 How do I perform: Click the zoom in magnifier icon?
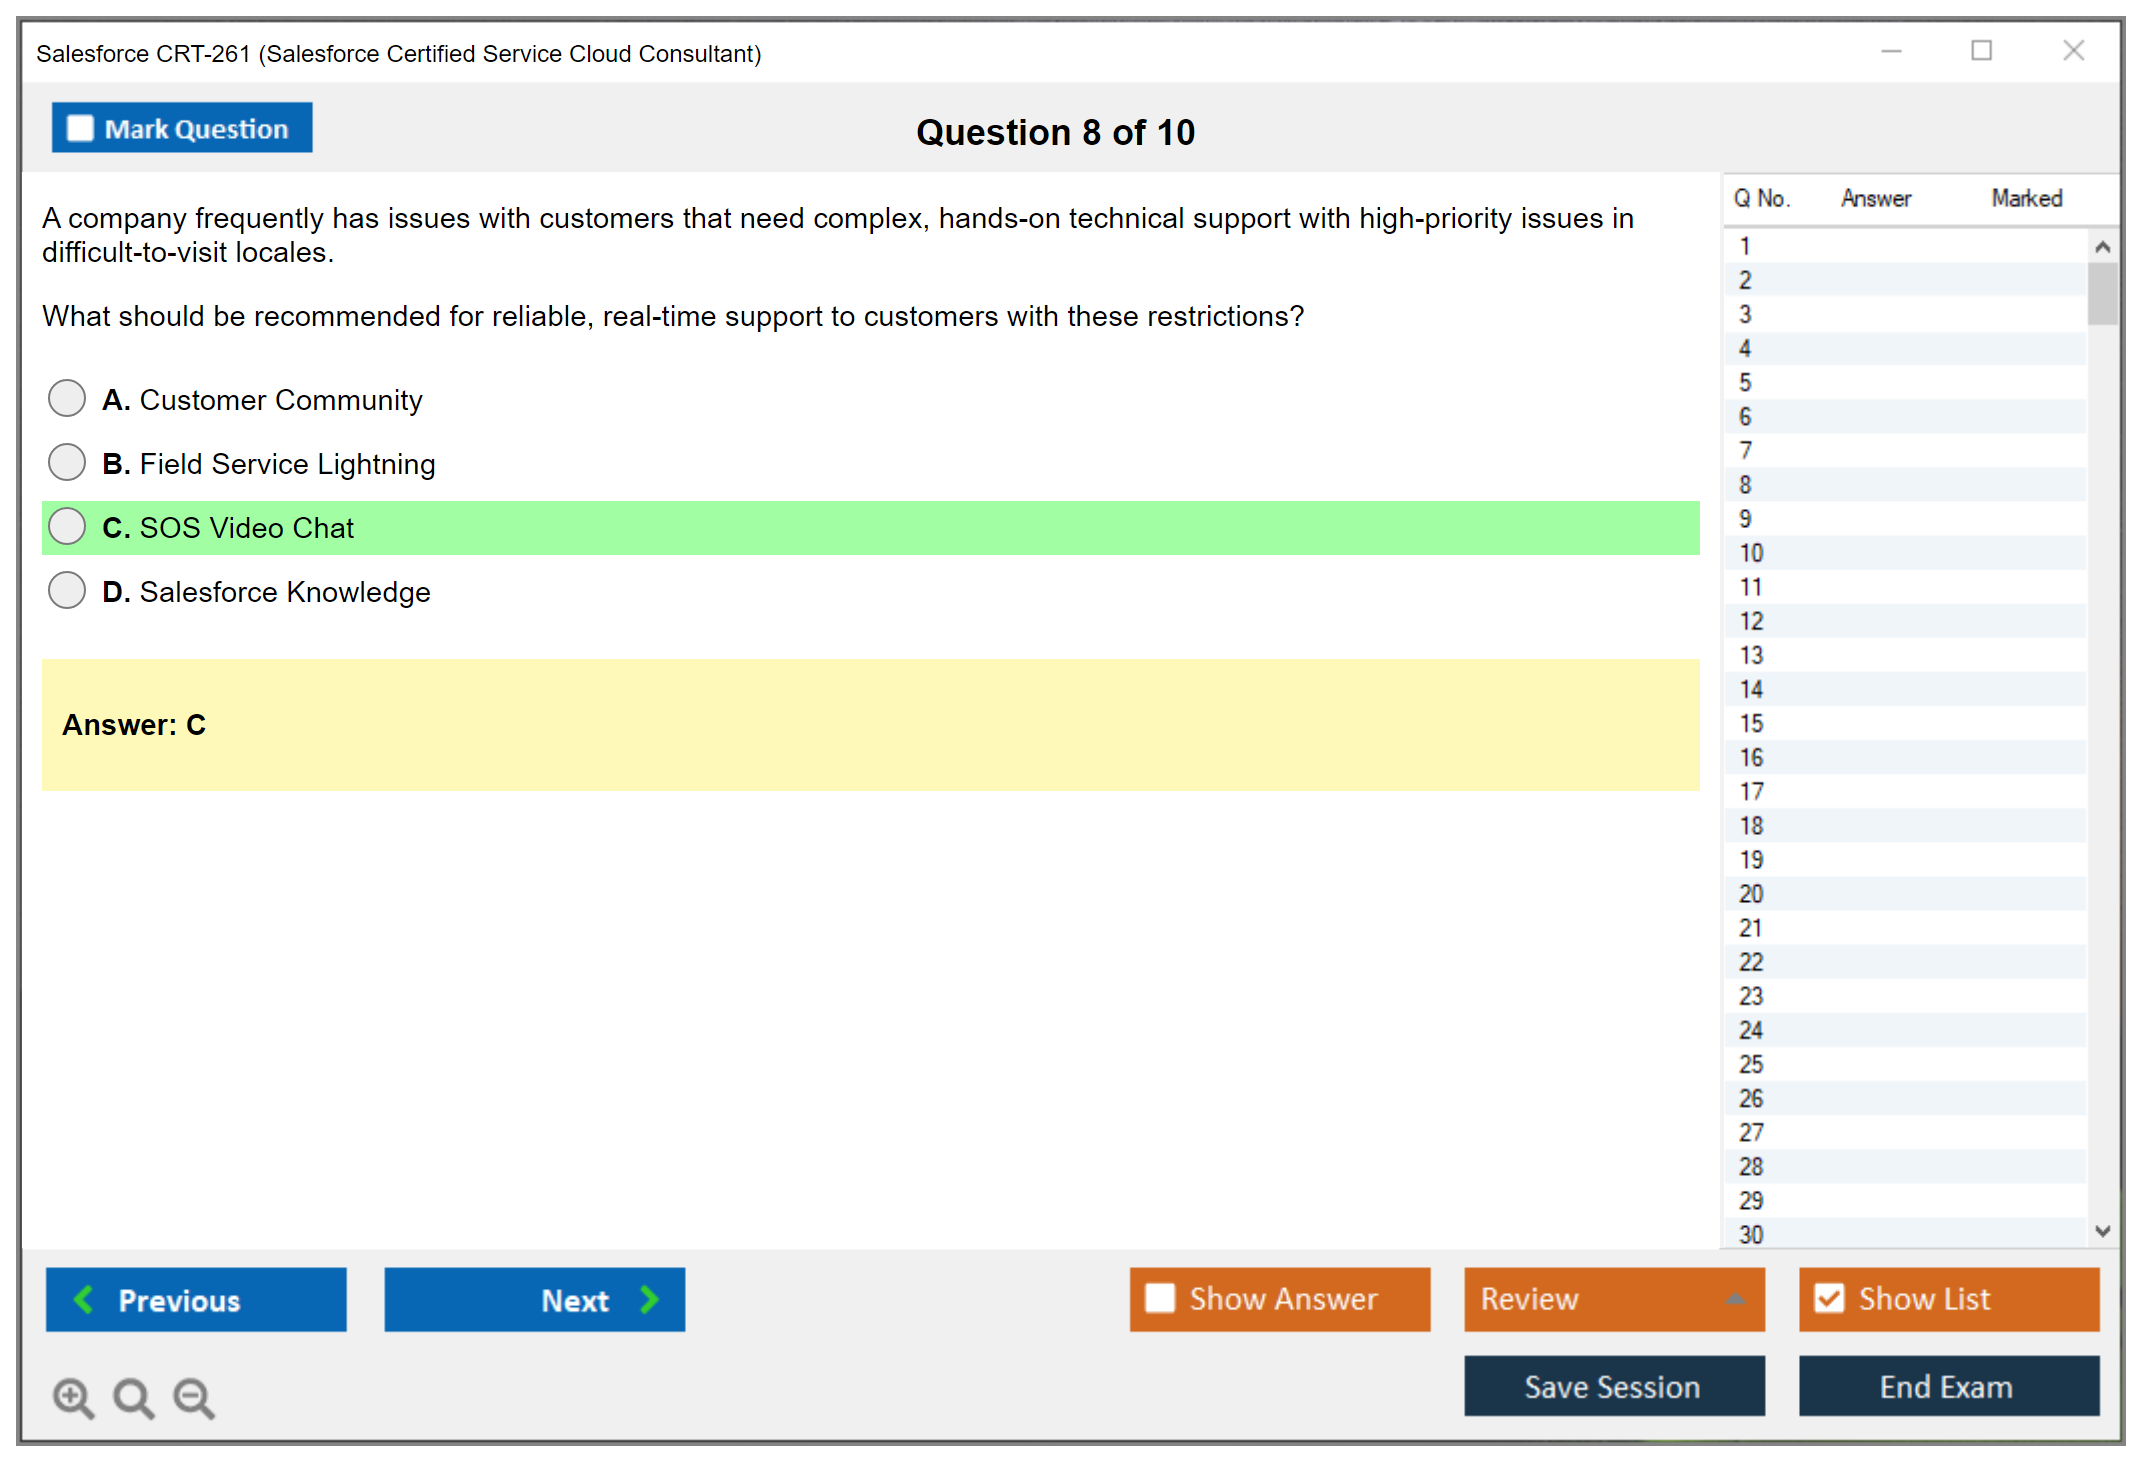73,1397
